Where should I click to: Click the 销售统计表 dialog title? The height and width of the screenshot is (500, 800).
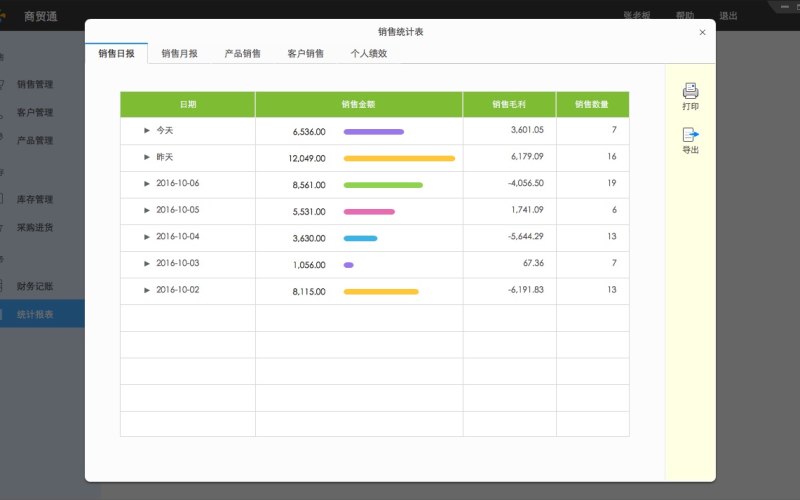click(x=401, y=32)
